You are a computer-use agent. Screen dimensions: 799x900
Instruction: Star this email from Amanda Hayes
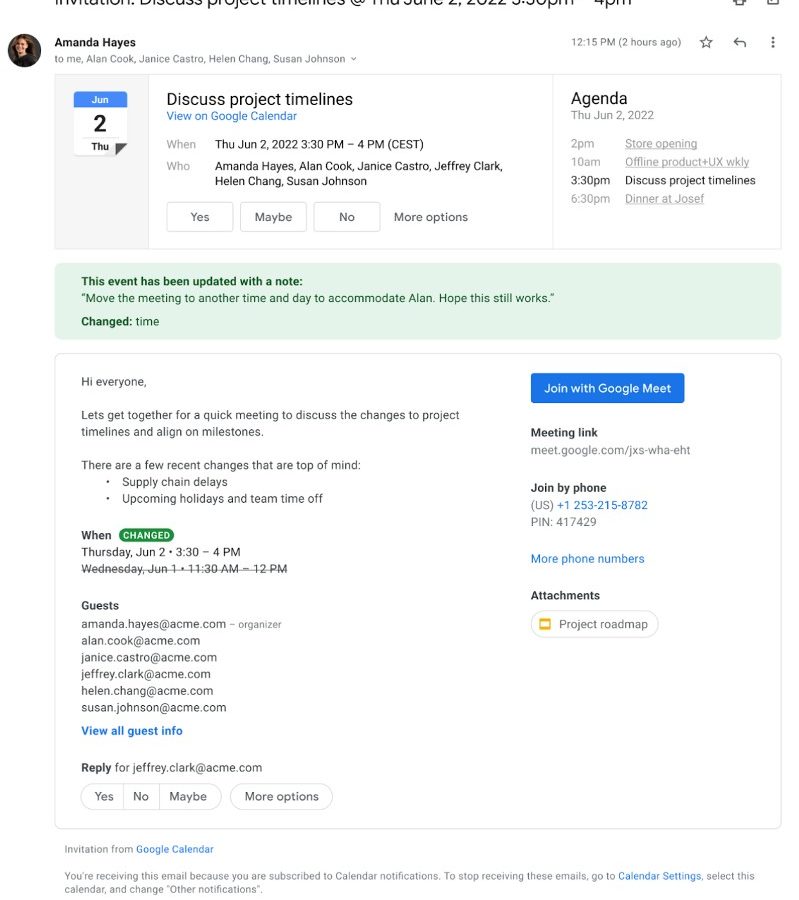click(706, 42)
